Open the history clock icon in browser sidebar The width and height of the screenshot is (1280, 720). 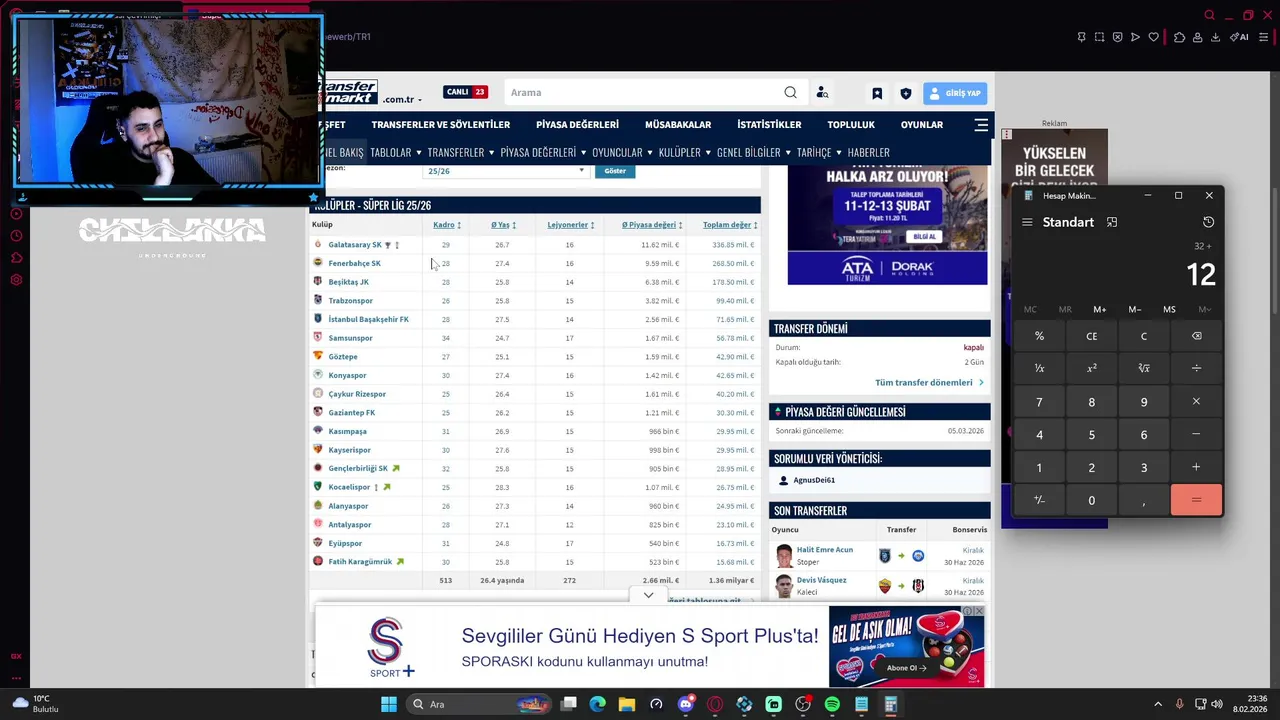click(x=16, y=236)
